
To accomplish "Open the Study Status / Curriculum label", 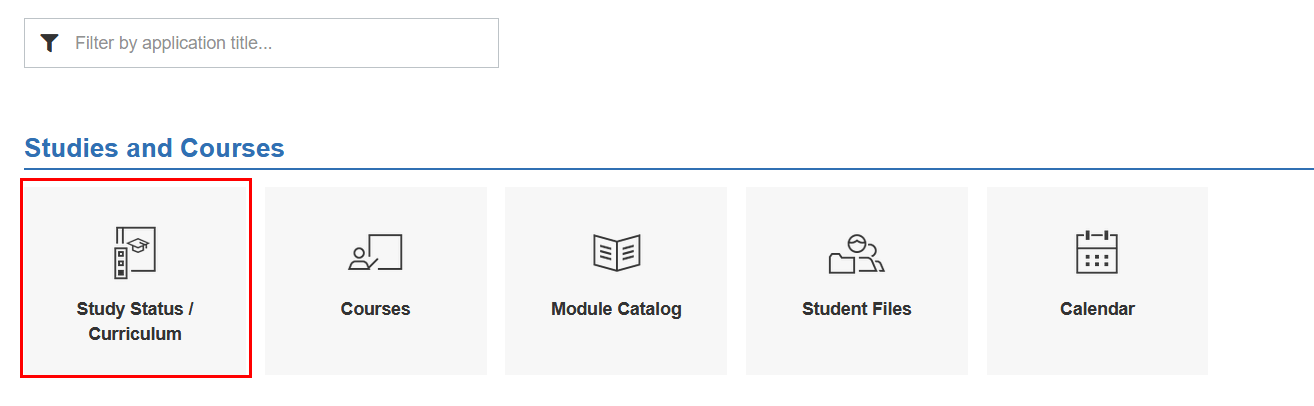I will click(135, 322).
